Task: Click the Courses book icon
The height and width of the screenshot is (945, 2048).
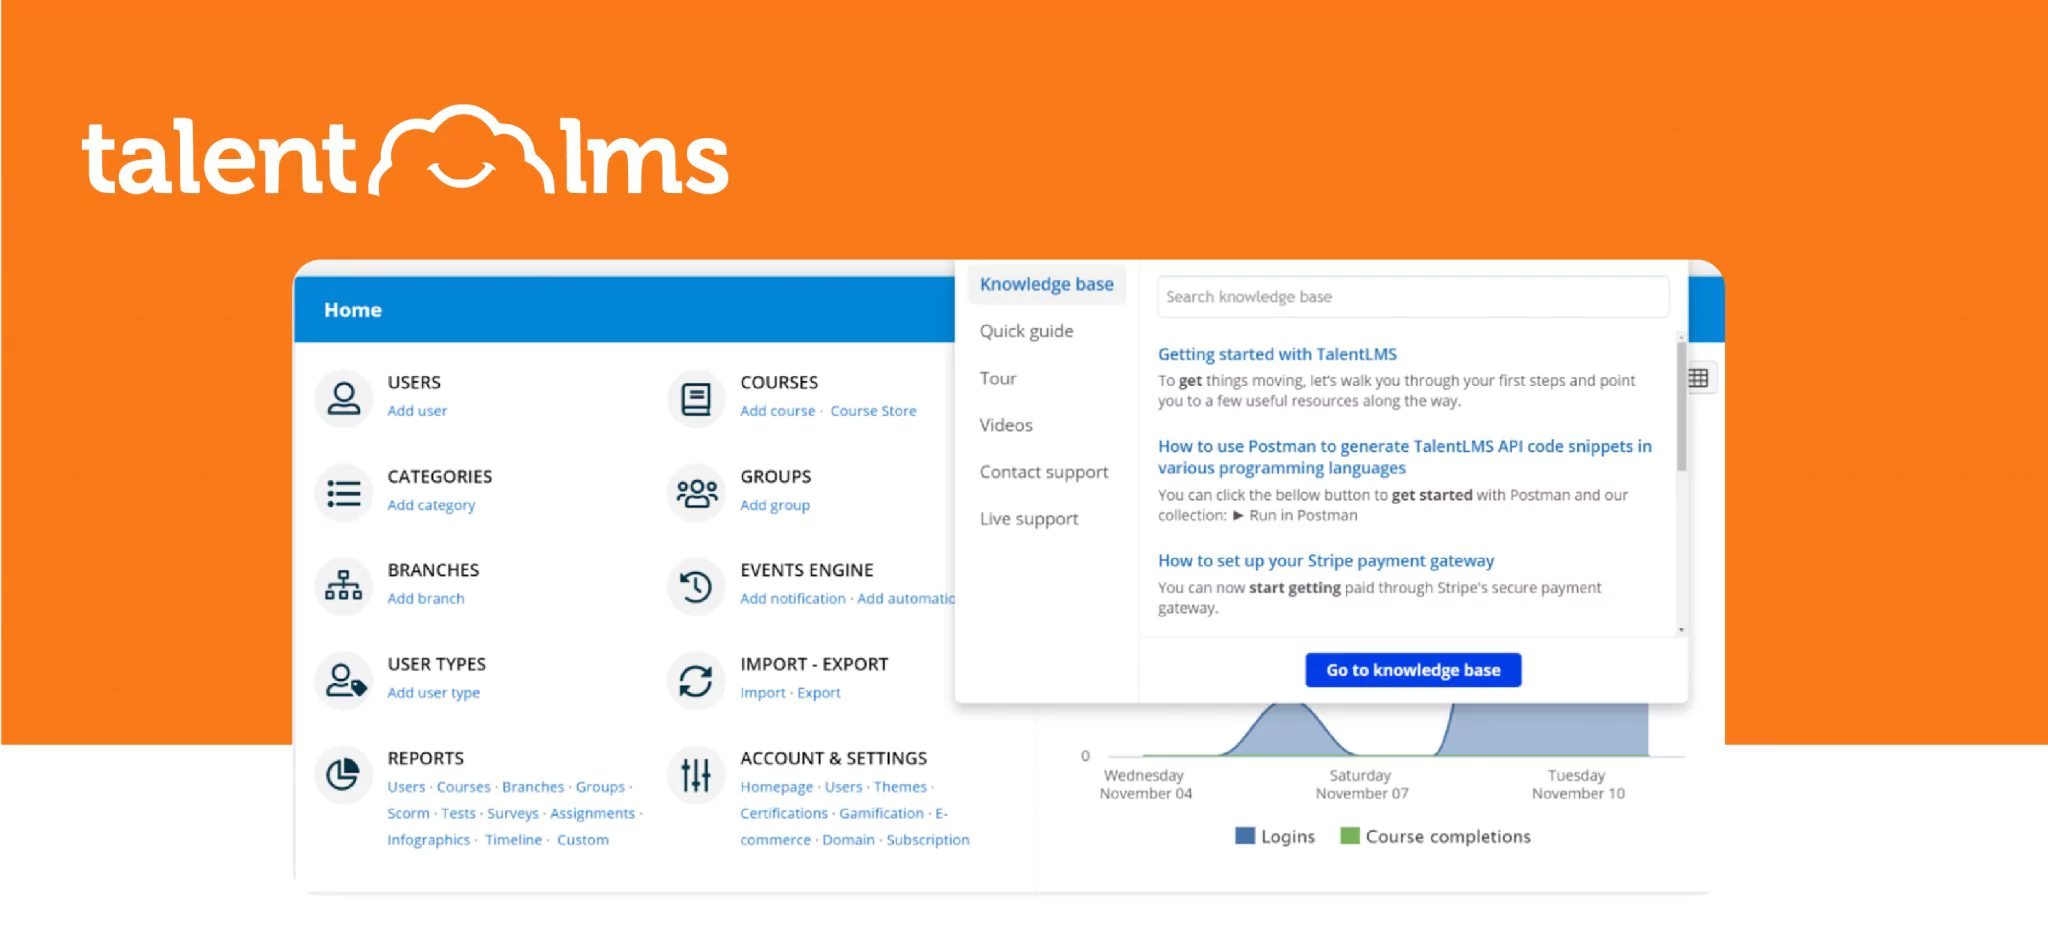Action: pos(696,398)
